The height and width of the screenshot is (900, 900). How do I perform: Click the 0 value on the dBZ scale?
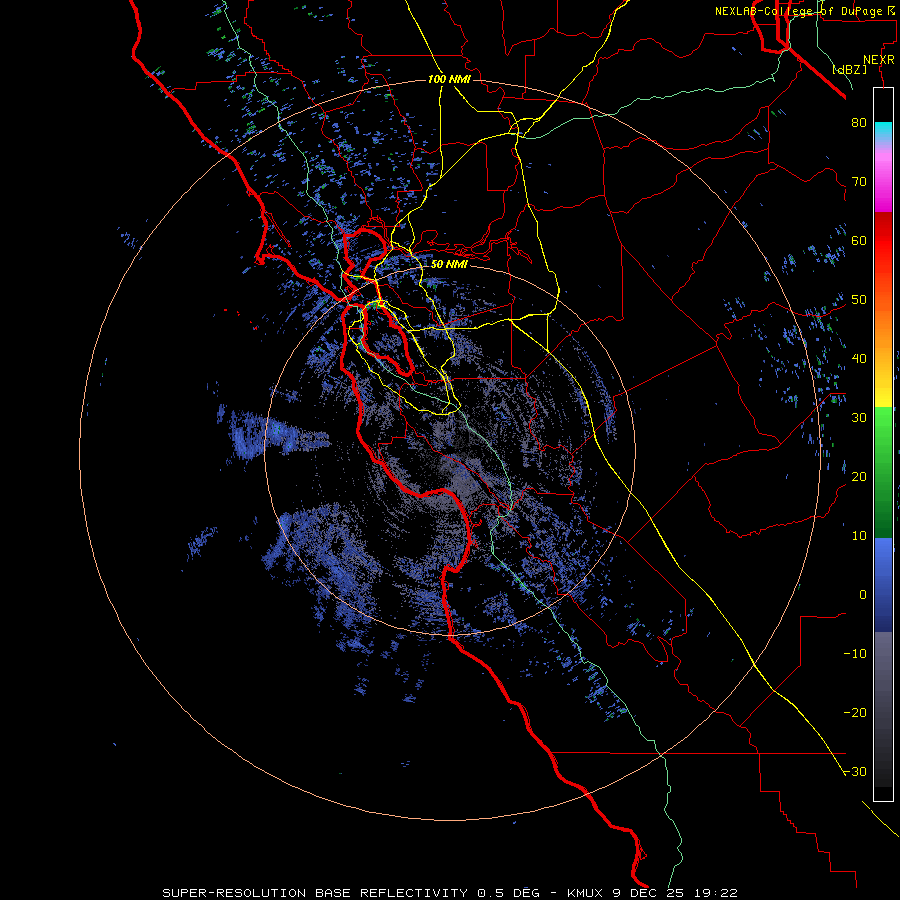pos(863,595)
